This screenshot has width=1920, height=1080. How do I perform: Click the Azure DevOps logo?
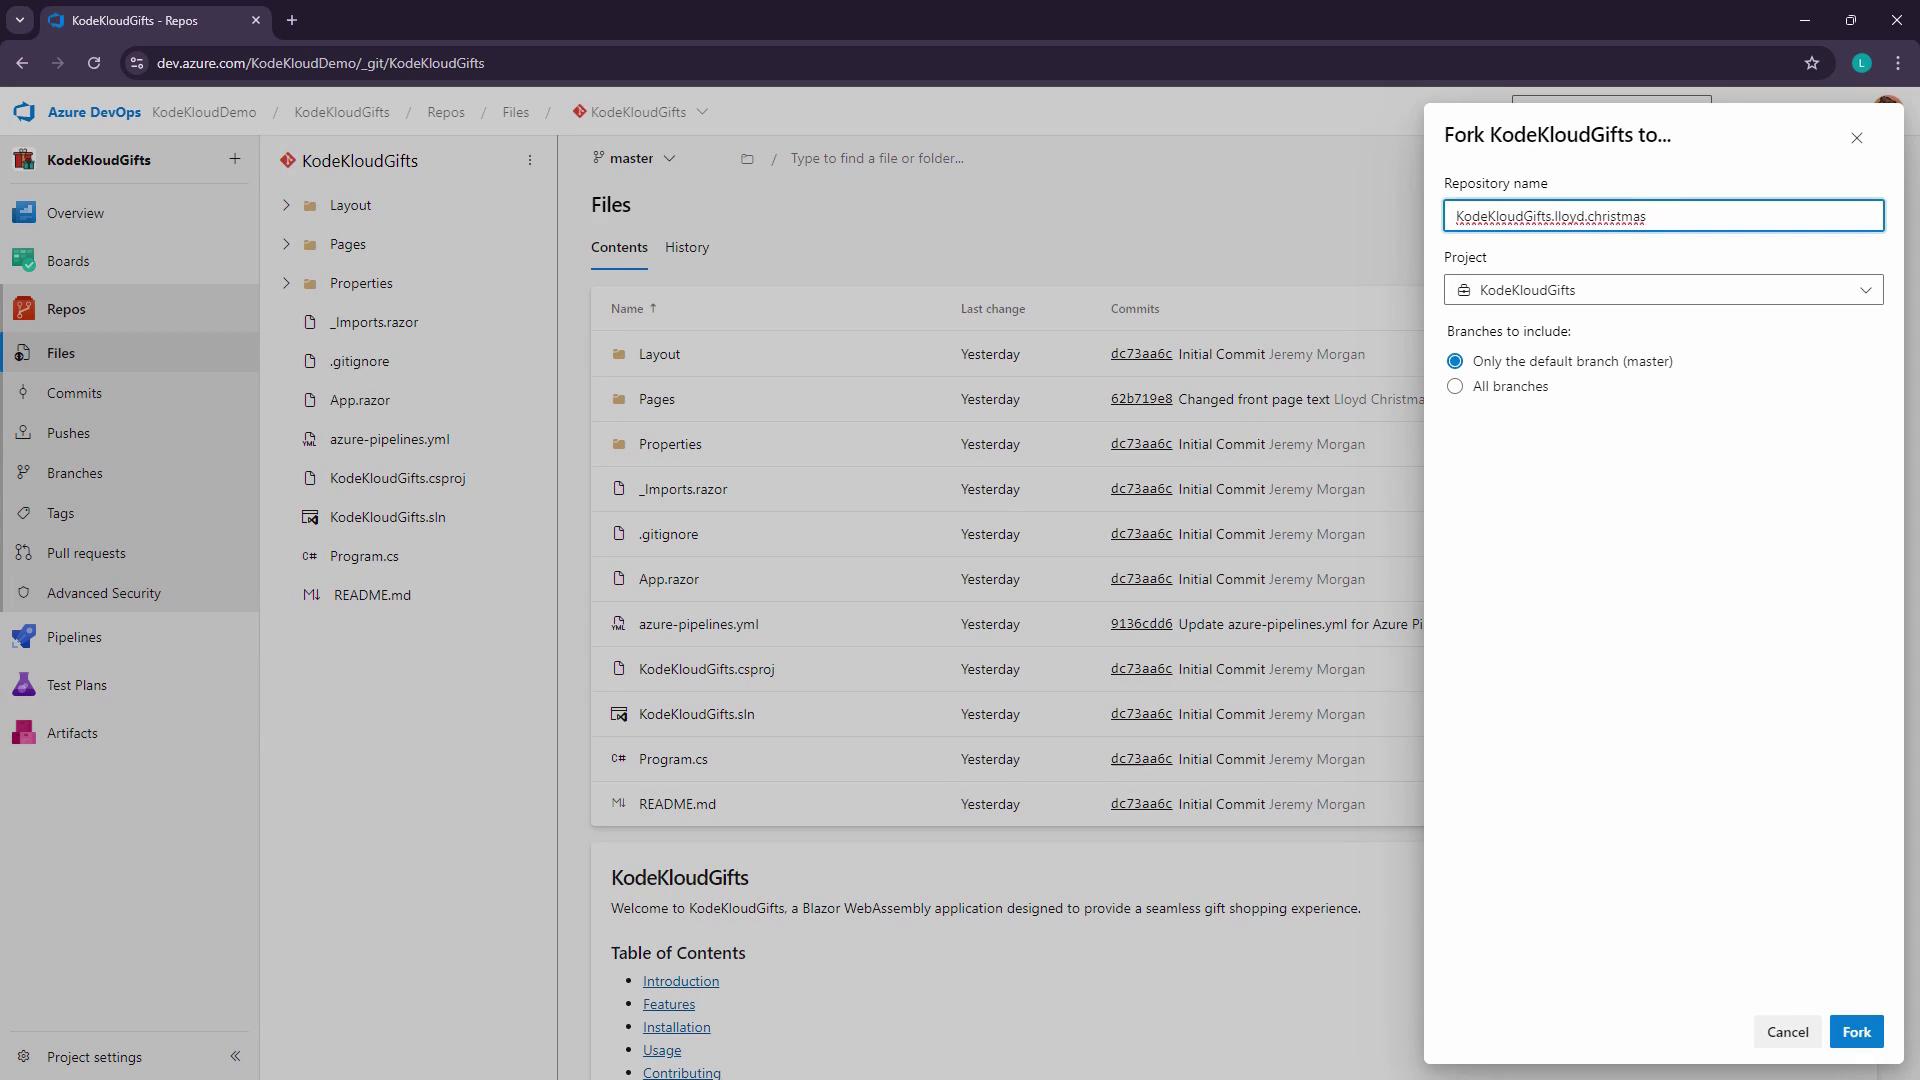tap(24, 112)
